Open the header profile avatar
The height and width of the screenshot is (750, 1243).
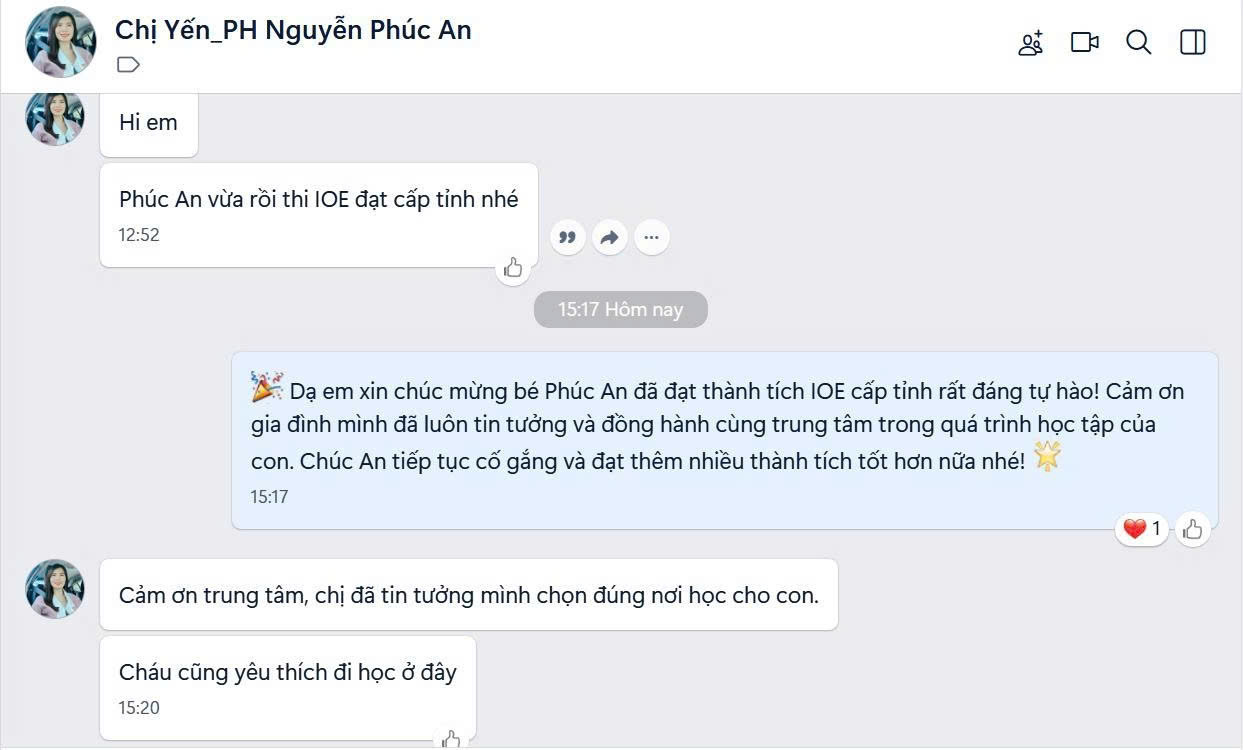click(61, 42)
